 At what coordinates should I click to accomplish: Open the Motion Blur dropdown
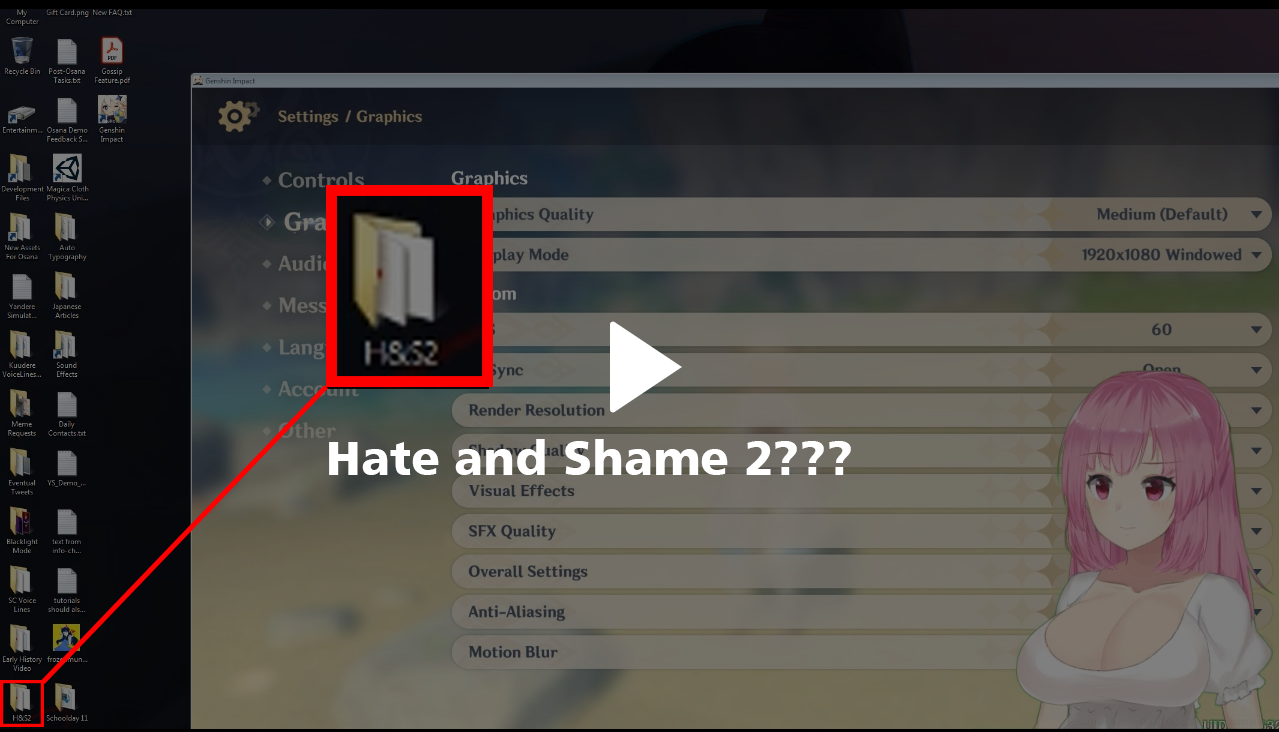tap(861, 652)
